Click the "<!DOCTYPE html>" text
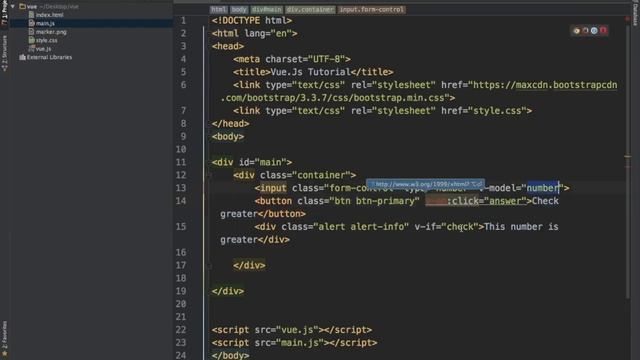 (x=252, y=20)
